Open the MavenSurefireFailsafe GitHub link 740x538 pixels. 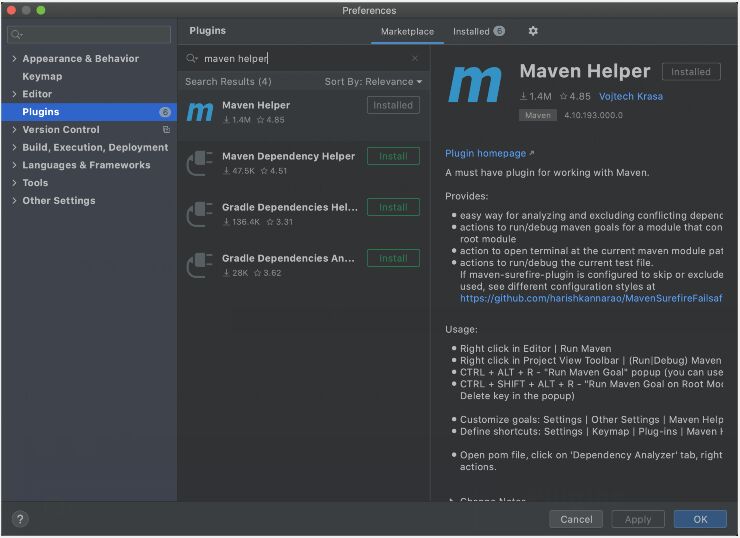(x=591, y=298)
